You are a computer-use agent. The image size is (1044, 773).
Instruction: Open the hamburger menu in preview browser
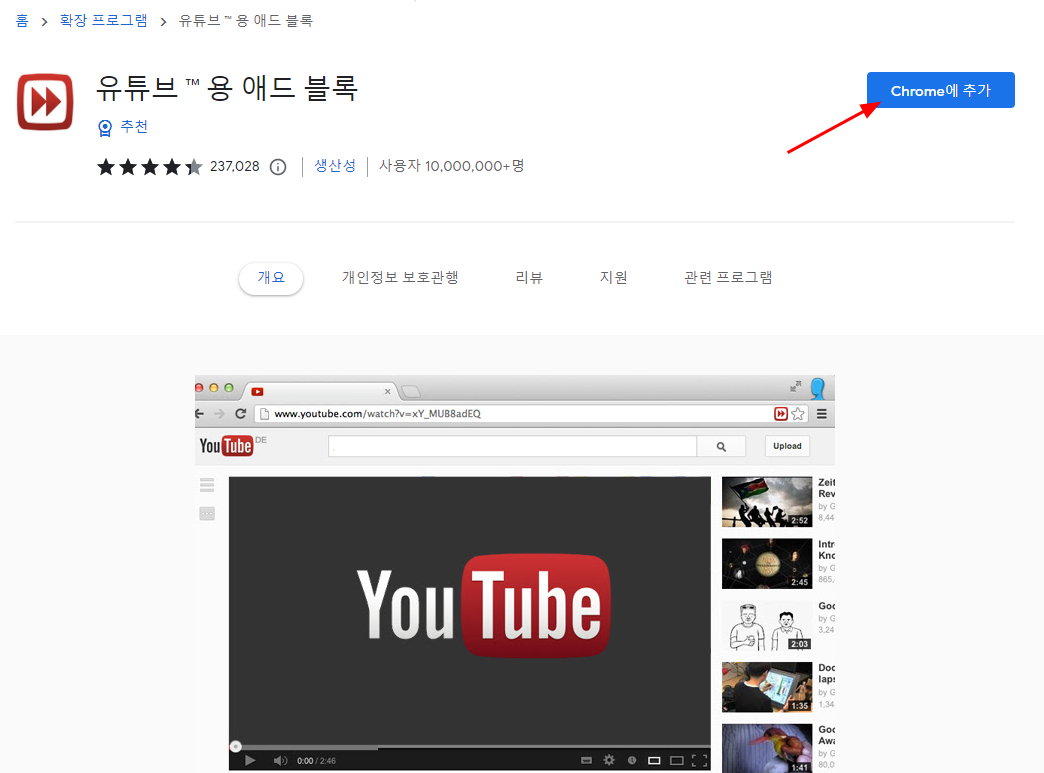(822, 414)
